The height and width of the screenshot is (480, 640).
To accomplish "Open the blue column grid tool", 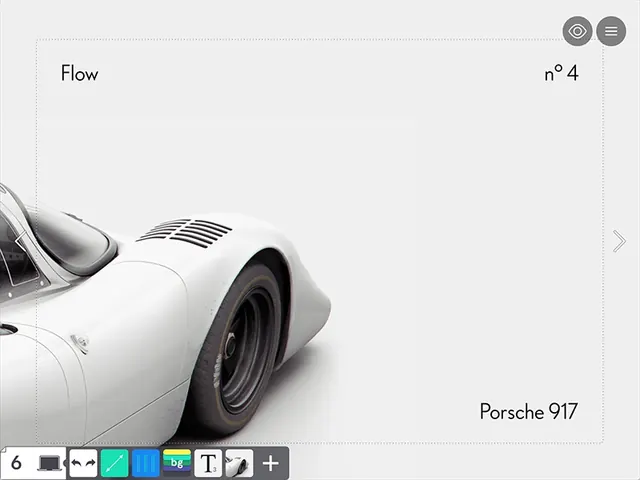I will point(146,463).
